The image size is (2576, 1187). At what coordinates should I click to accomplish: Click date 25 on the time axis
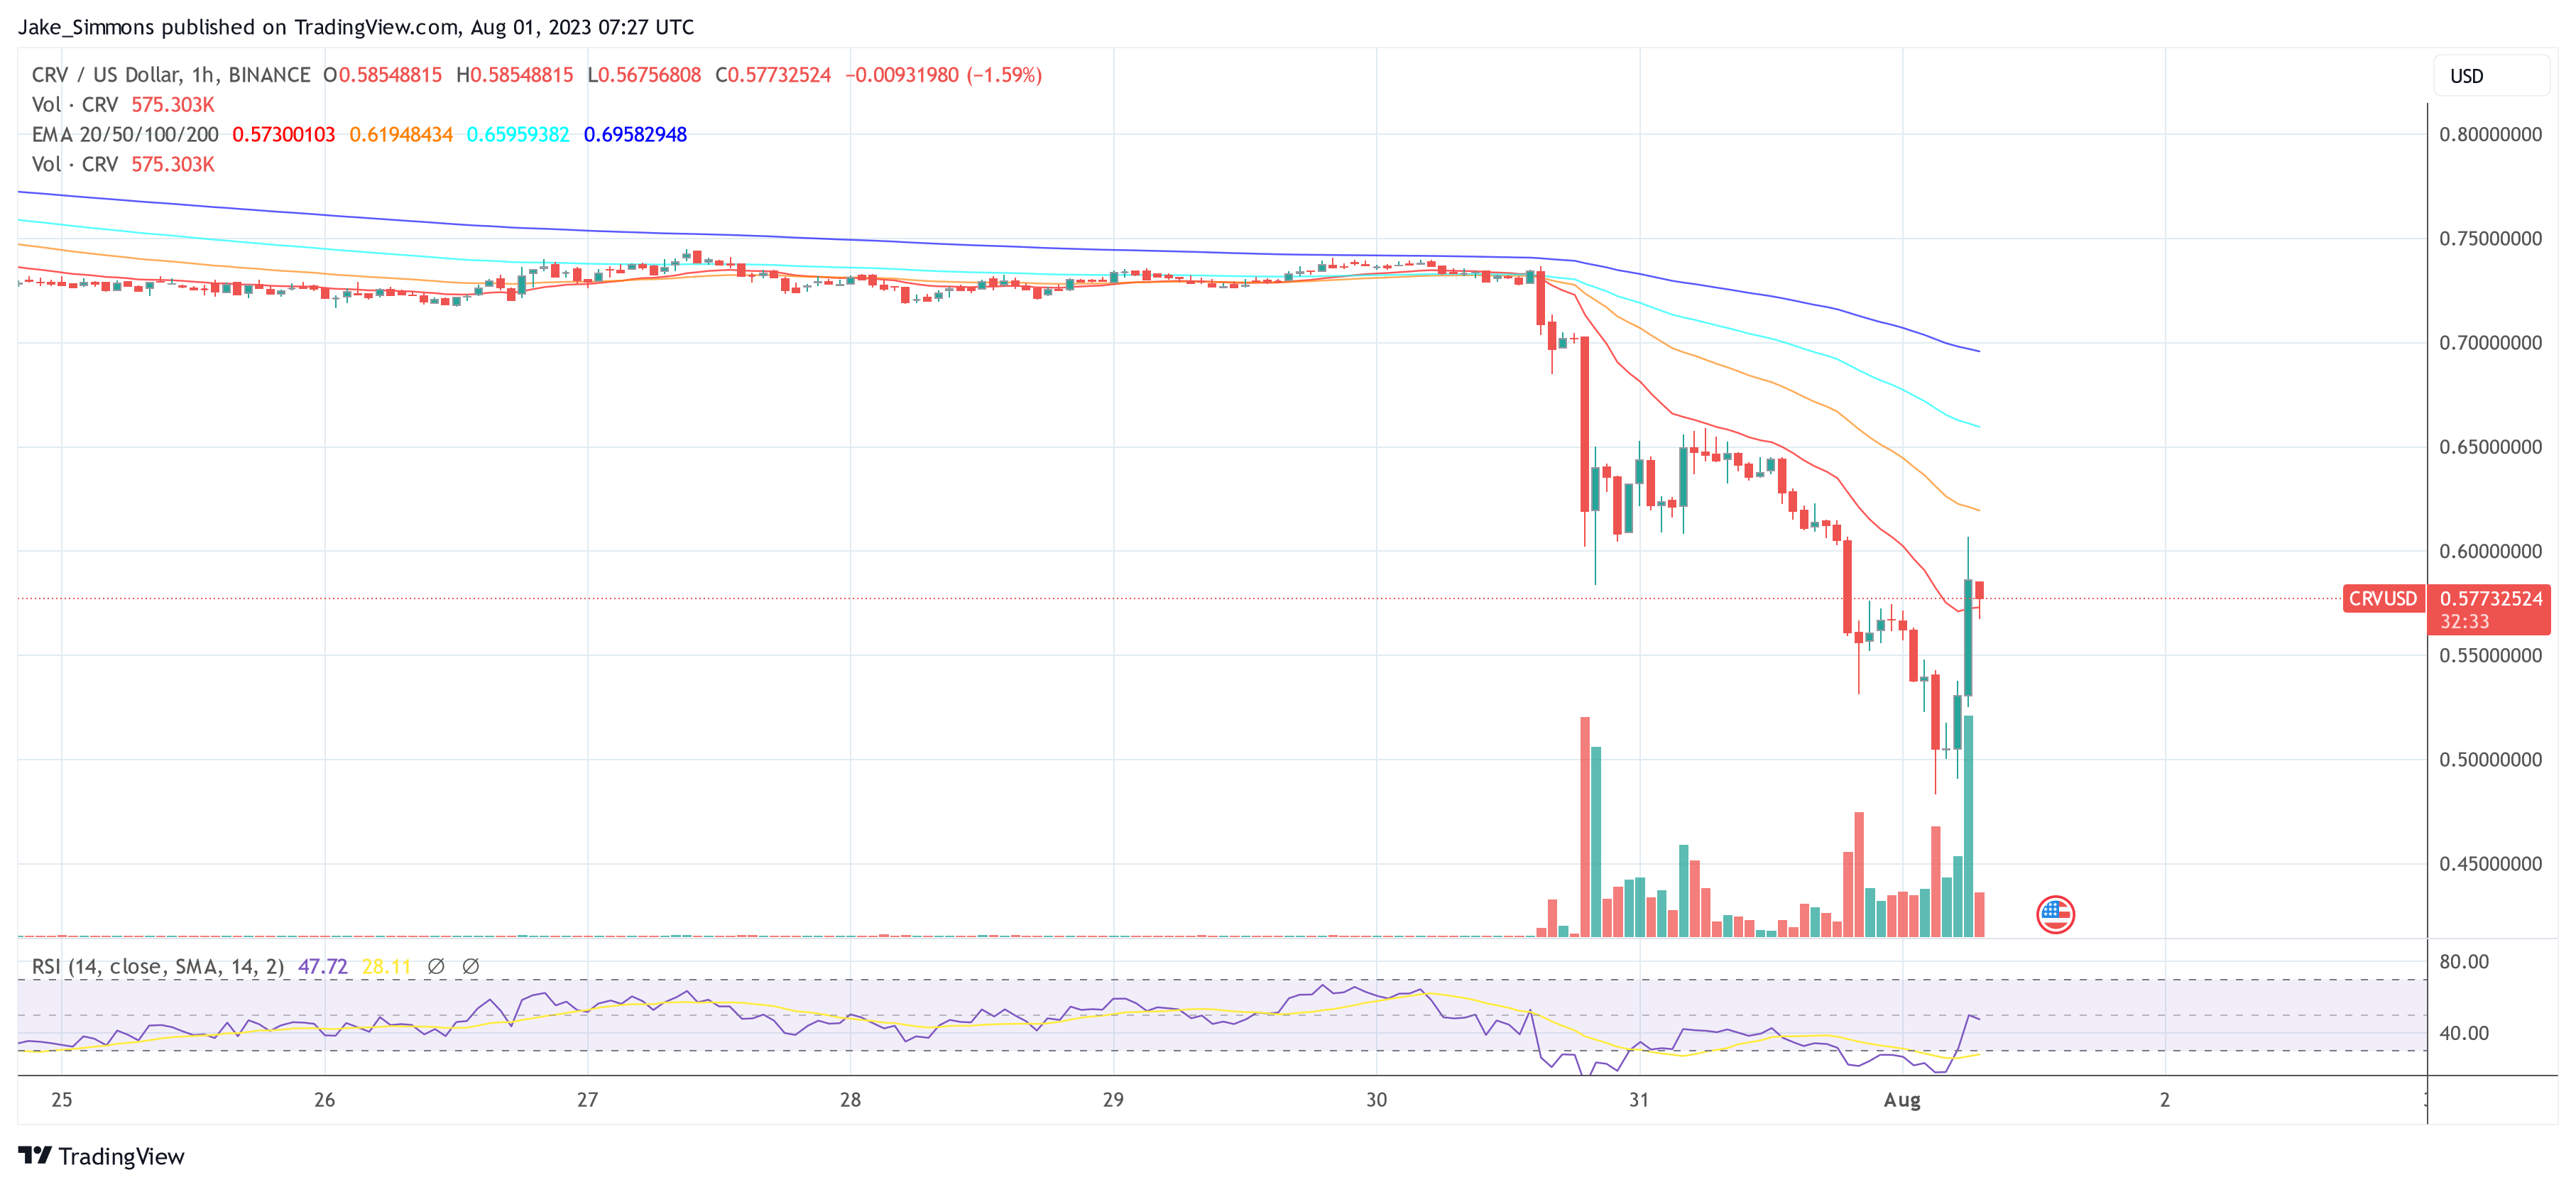click(x=62, y=1099)
